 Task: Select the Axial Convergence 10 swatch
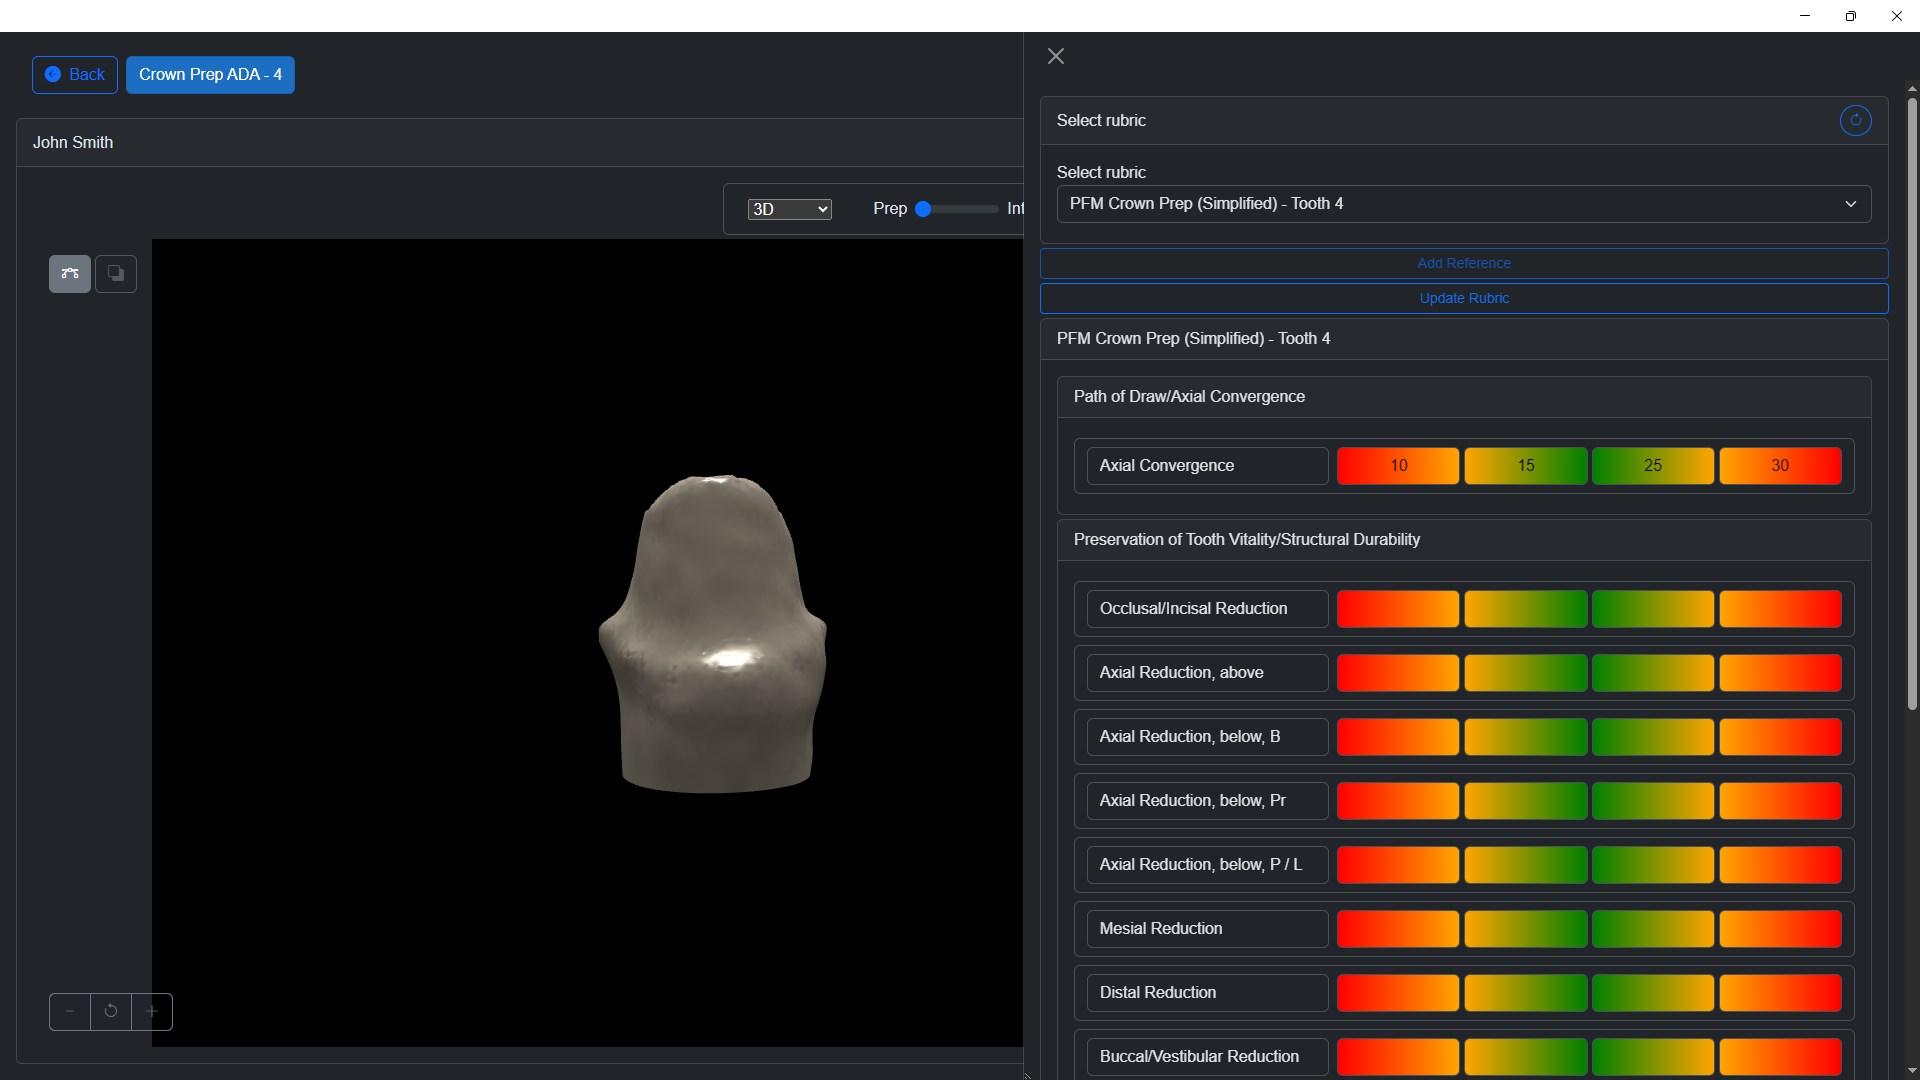[1398, 466]
